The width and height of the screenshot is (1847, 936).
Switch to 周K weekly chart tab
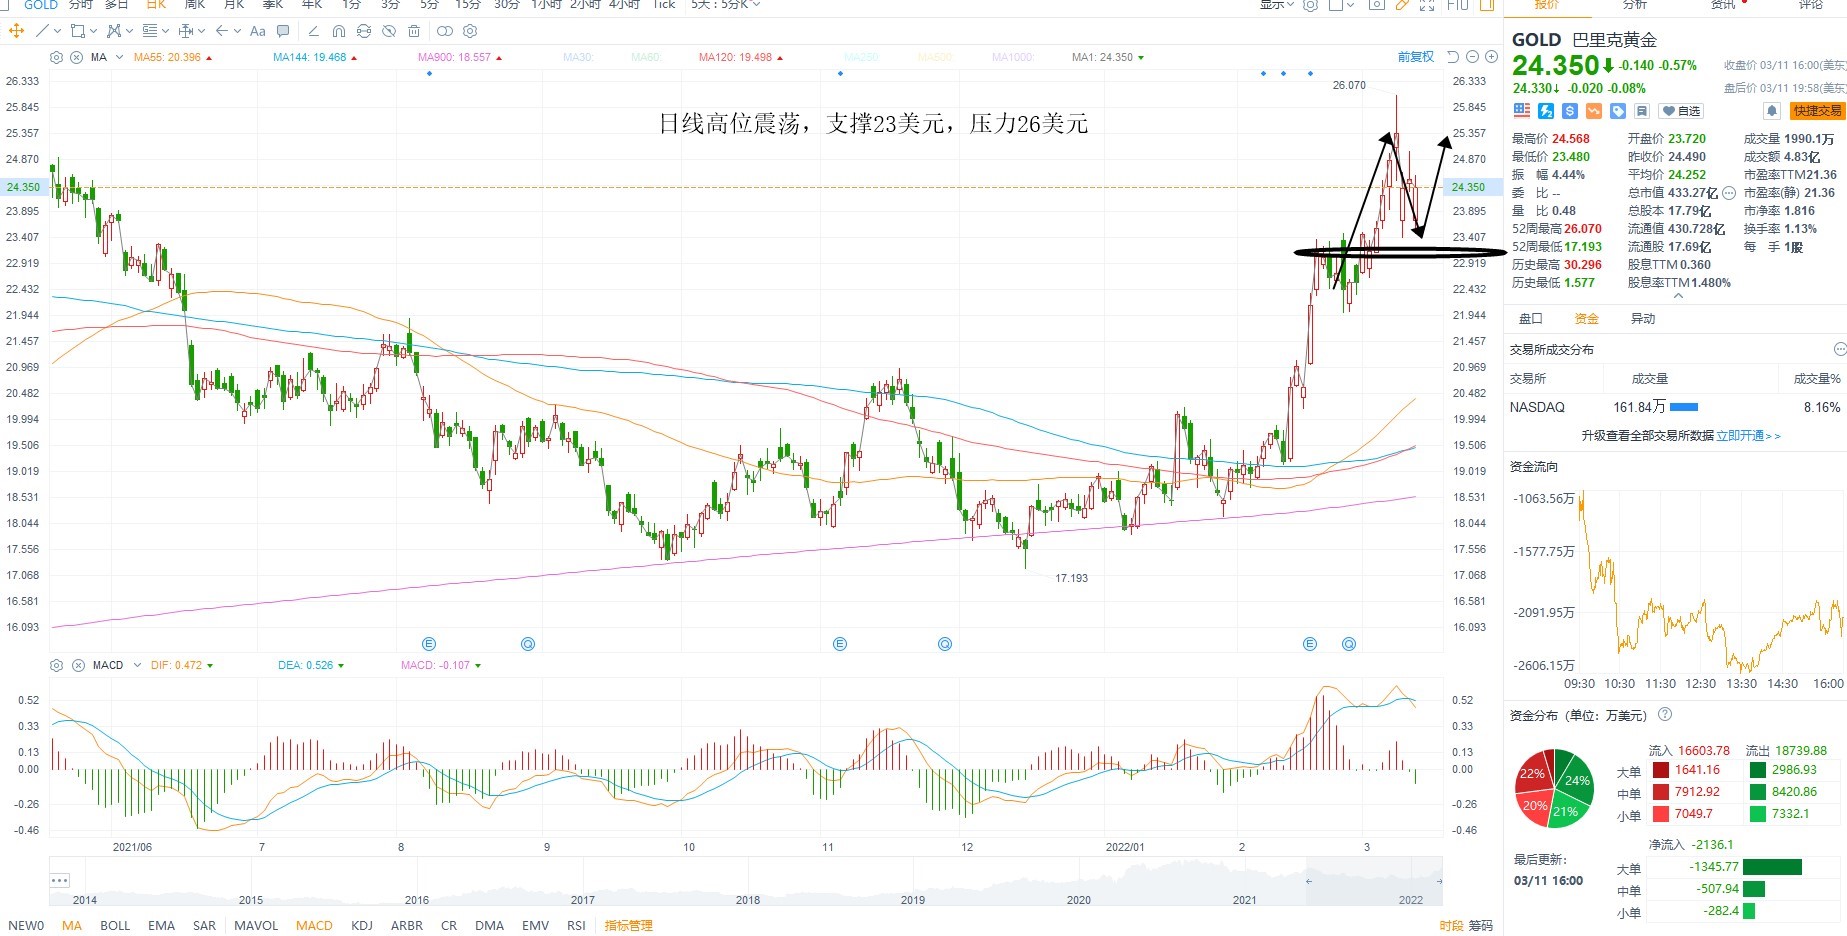coord(195,5)
